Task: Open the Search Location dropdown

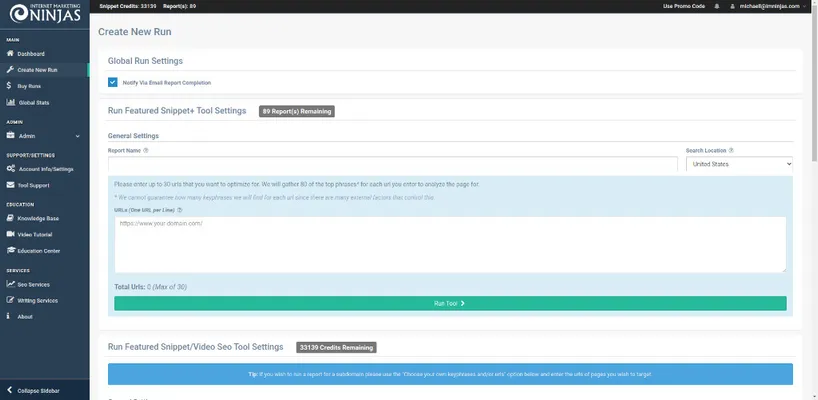Action: tap(739, 163)
